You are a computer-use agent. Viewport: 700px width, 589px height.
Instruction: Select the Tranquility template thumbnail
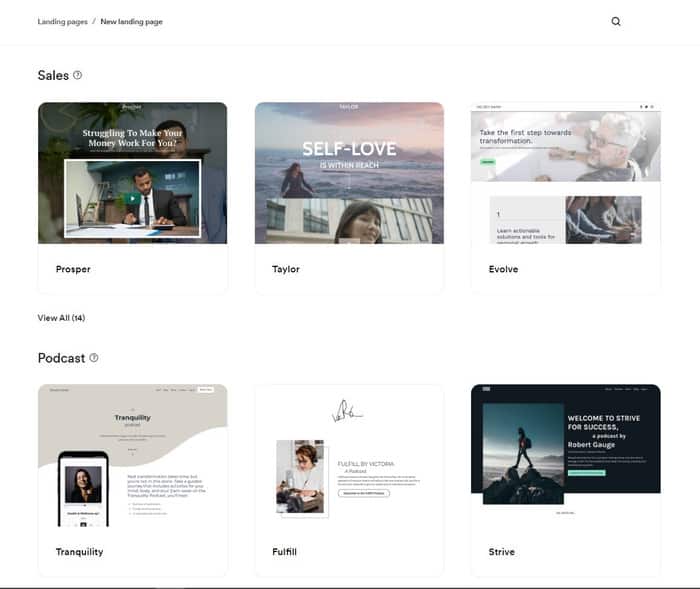[x=133, y=455]
